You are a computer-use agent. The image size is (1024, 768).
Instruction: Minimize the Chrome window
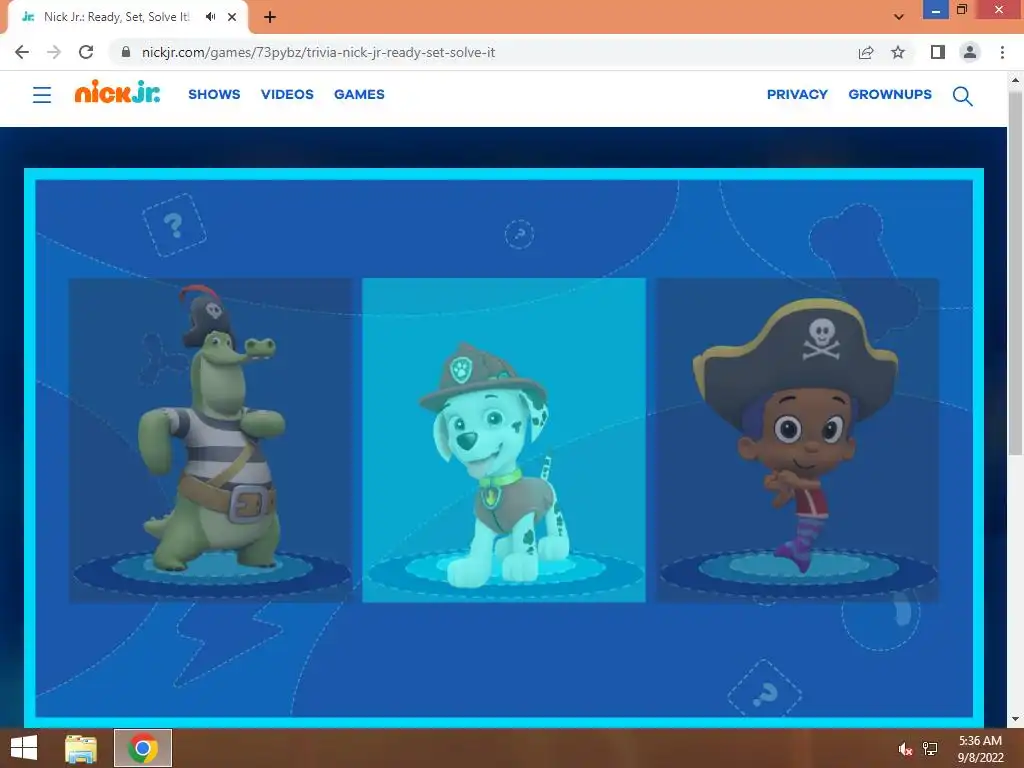coord(936,10)
